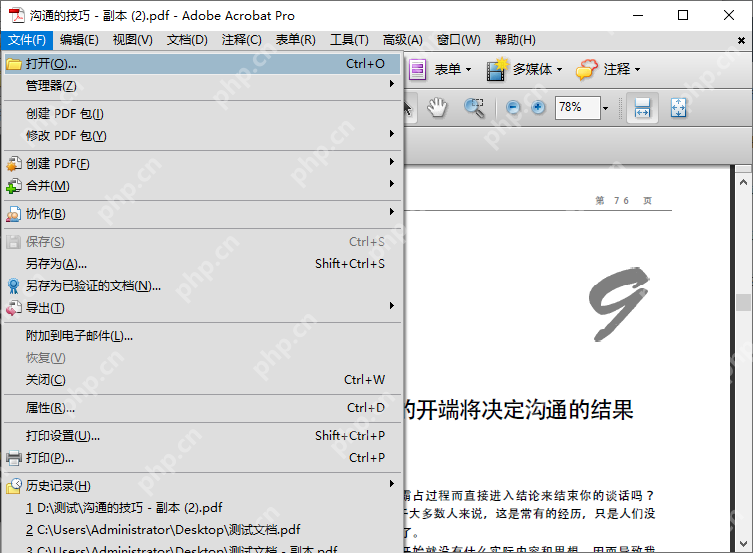Viewport: 753px width, 553px height.
Task: Select 创建 PDF 包(I) menu item
Action: [x=202, y=114]
